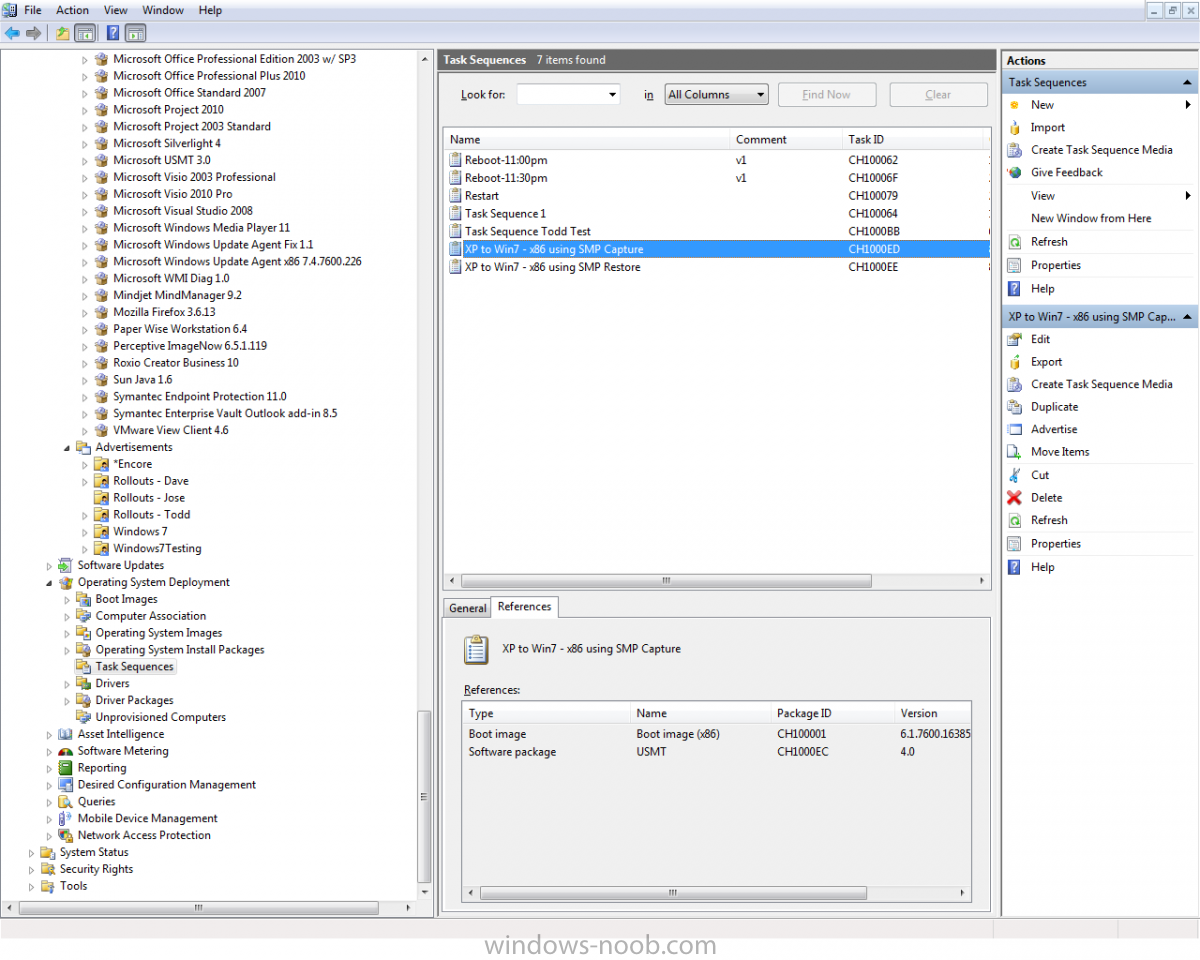The height and width of the screenshot is (960, 1200).
Task: Click the Duplicate action icon
Action: (x=1014, y=407)
